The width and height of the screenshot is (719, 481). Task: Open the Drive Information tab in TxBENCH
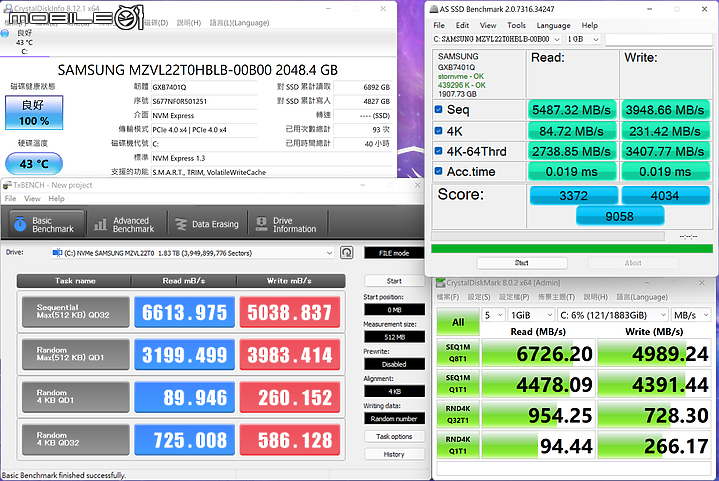(288, 224)
